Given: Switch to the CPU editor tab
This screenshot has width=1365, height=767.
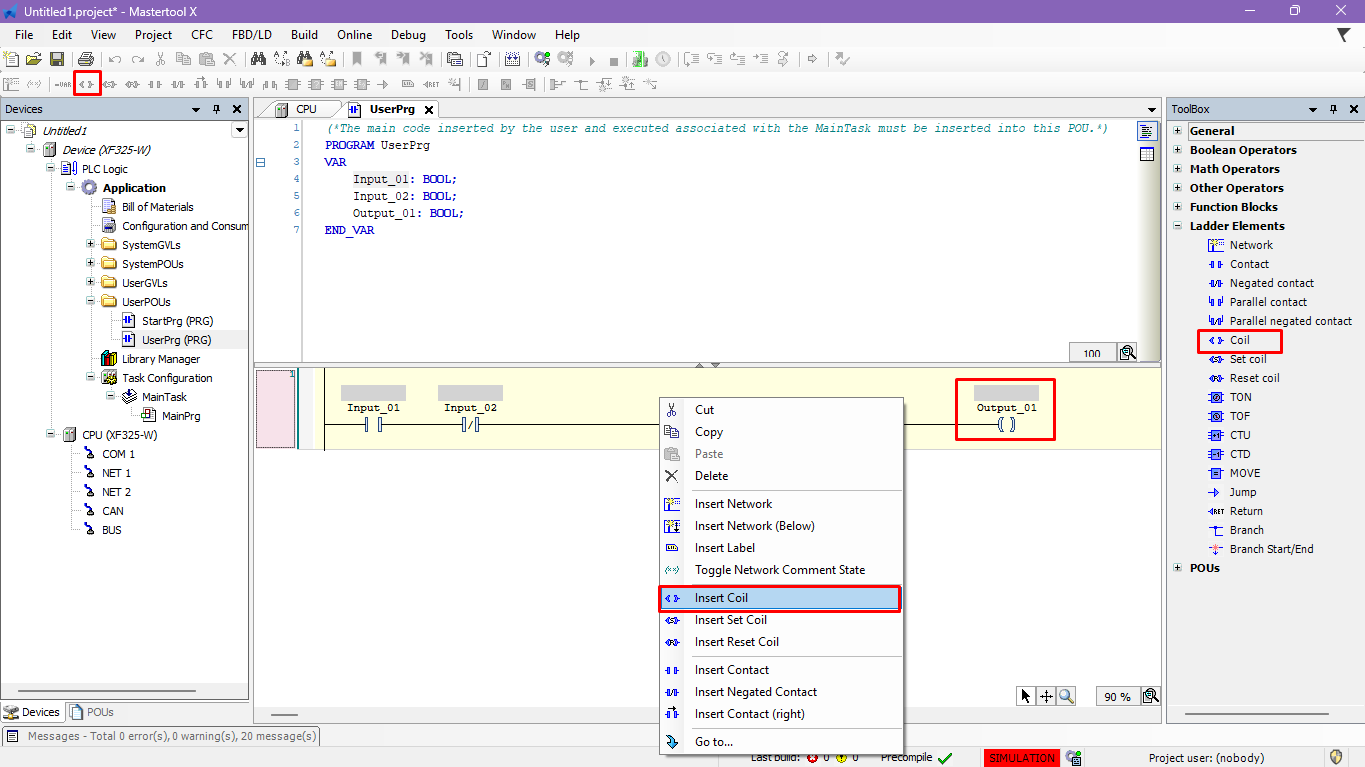Looking at the screenshot, I should 306,109.
